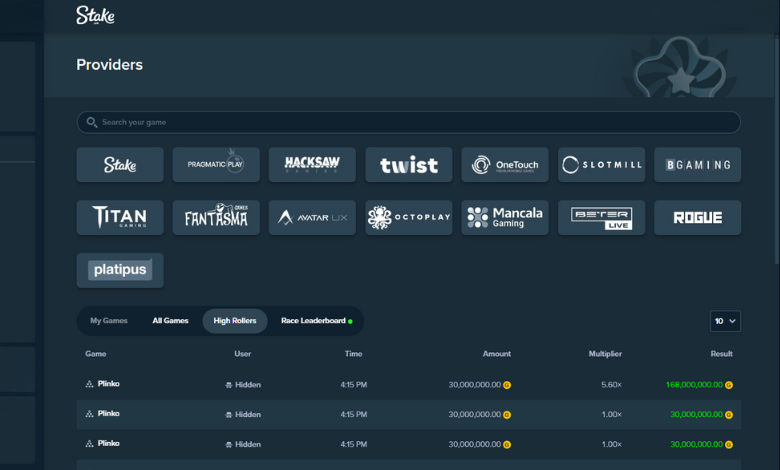Viewport: 780px width, 470px height.
Task: Switch to the My Games tab
Action: [x=109, y=321]
